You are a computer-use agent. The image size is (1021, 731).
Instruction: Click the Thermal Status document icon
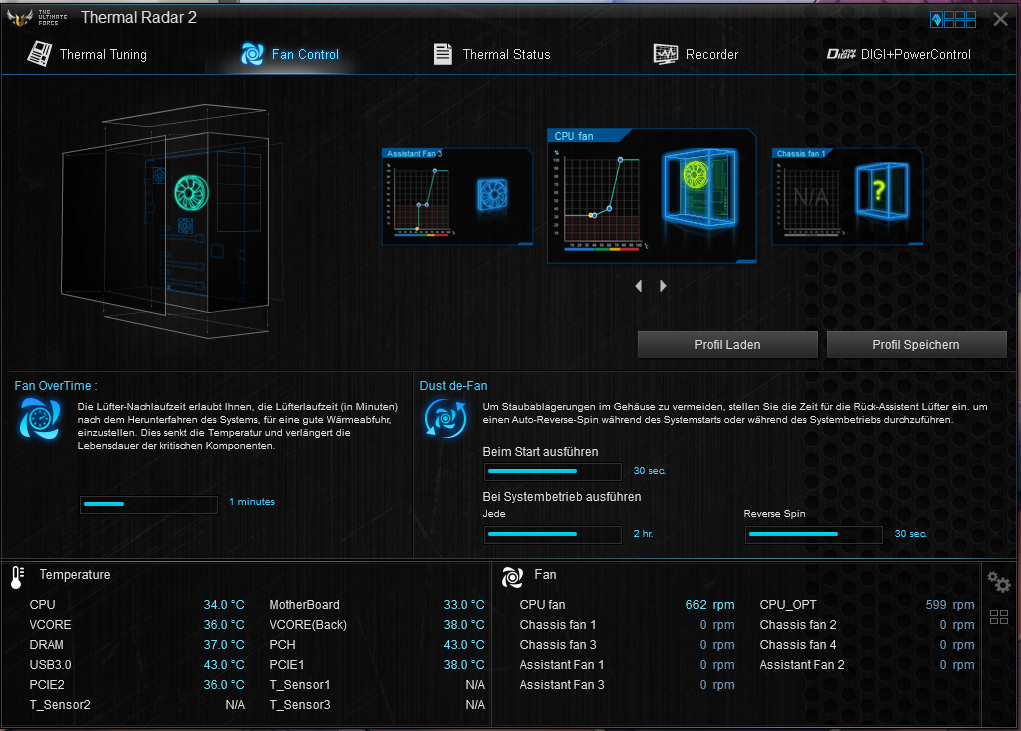[443, 54]
